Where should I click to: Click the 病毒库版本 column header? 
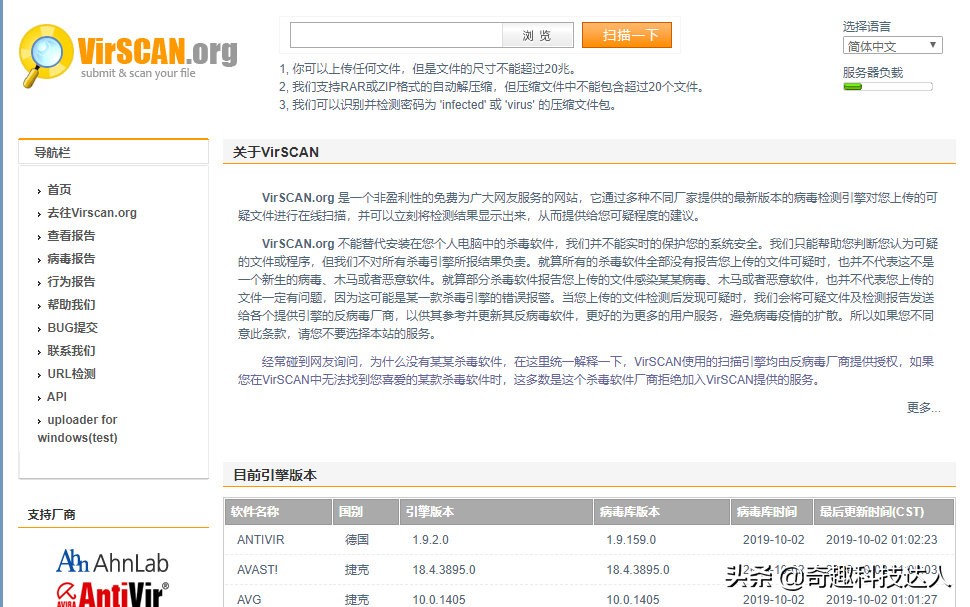click(x=662, y=512)
